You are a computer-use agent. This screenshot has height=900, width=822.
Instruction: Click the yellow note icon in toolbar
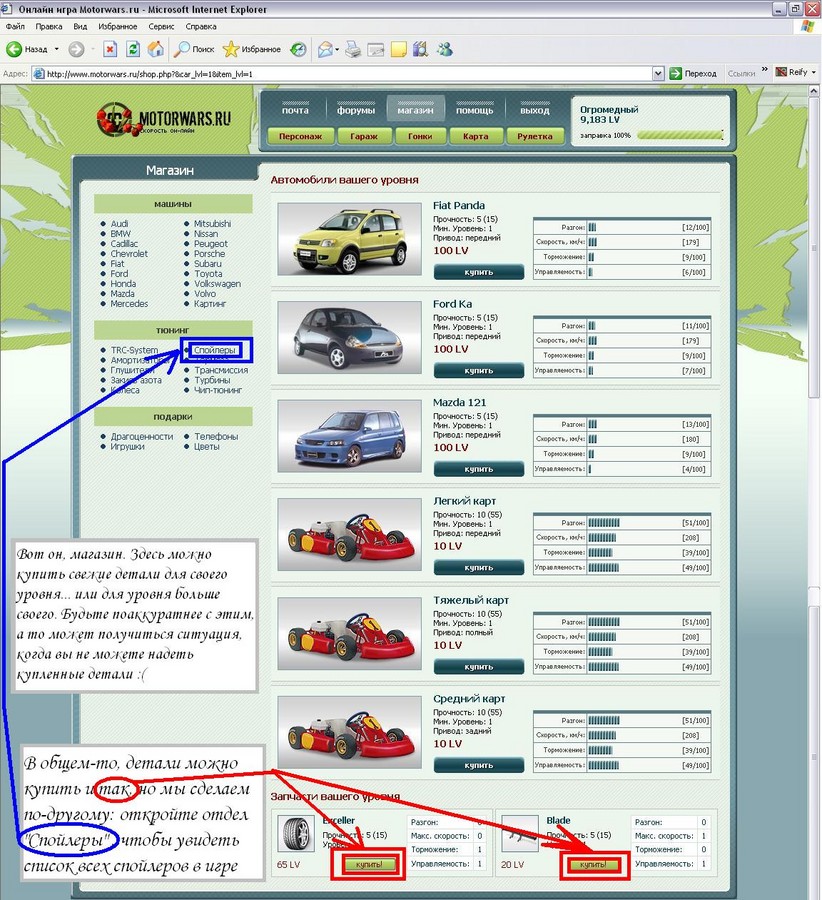click(398, 49)
